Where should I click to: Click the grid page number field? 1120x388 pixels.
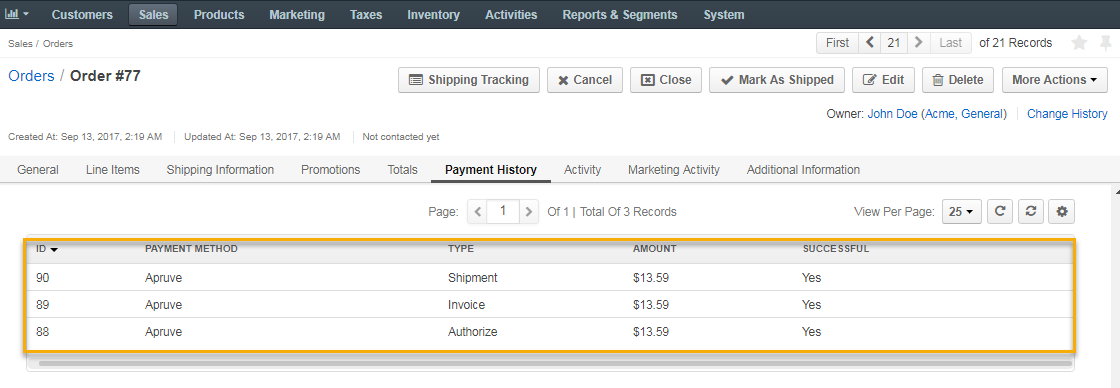[x=504, y=212]
